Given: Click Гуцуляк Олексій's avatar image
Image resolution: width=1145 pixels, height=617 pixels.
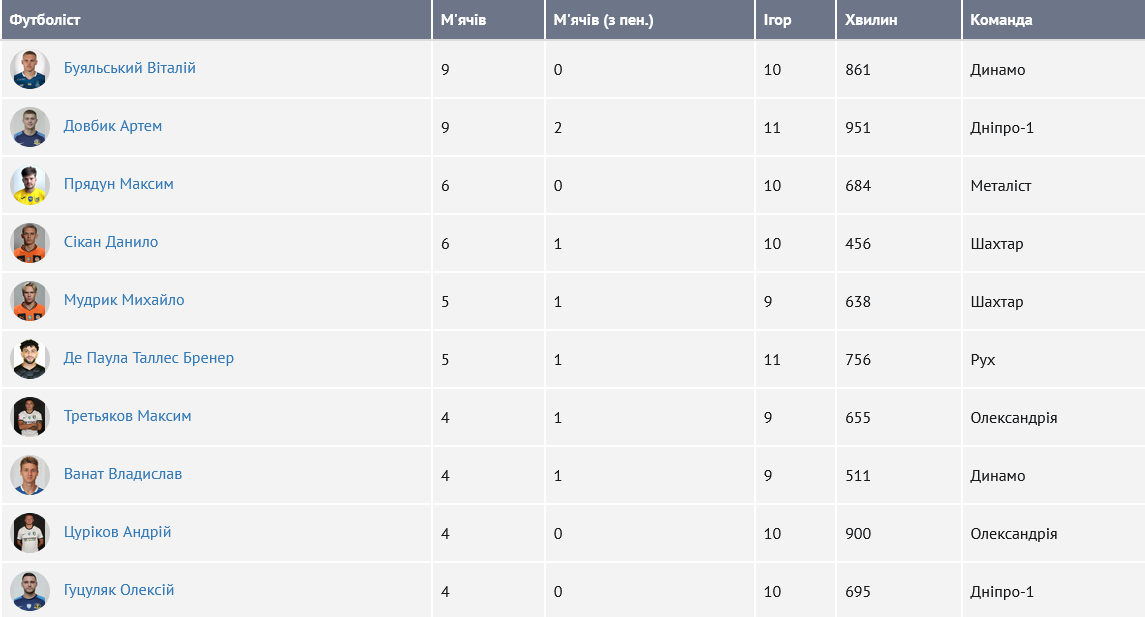Looking at the screenshot, I should (30, 591).
